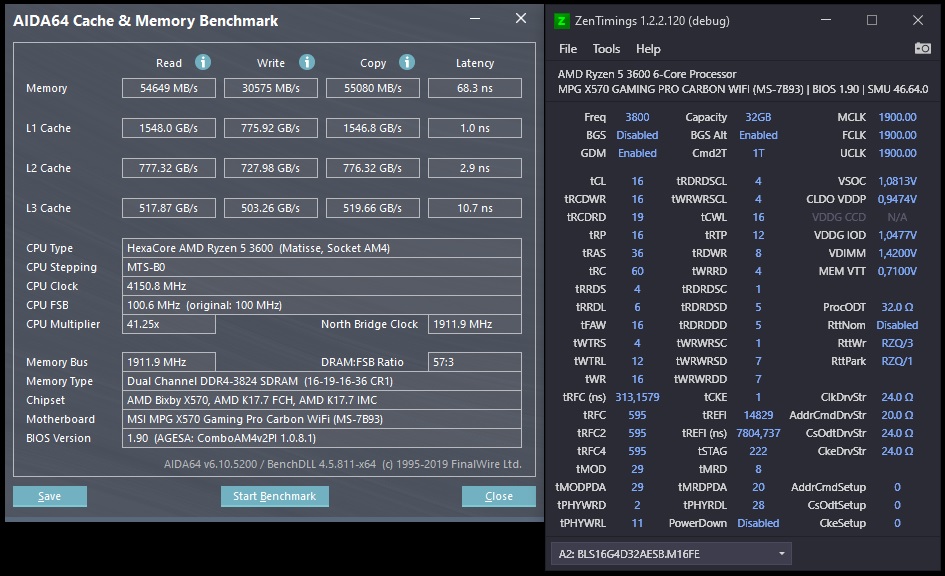The image size is (945, 576).
Task: Click the CPU Type field HexaCore AMD Ryzen
Action: click(x=322, y=248)
